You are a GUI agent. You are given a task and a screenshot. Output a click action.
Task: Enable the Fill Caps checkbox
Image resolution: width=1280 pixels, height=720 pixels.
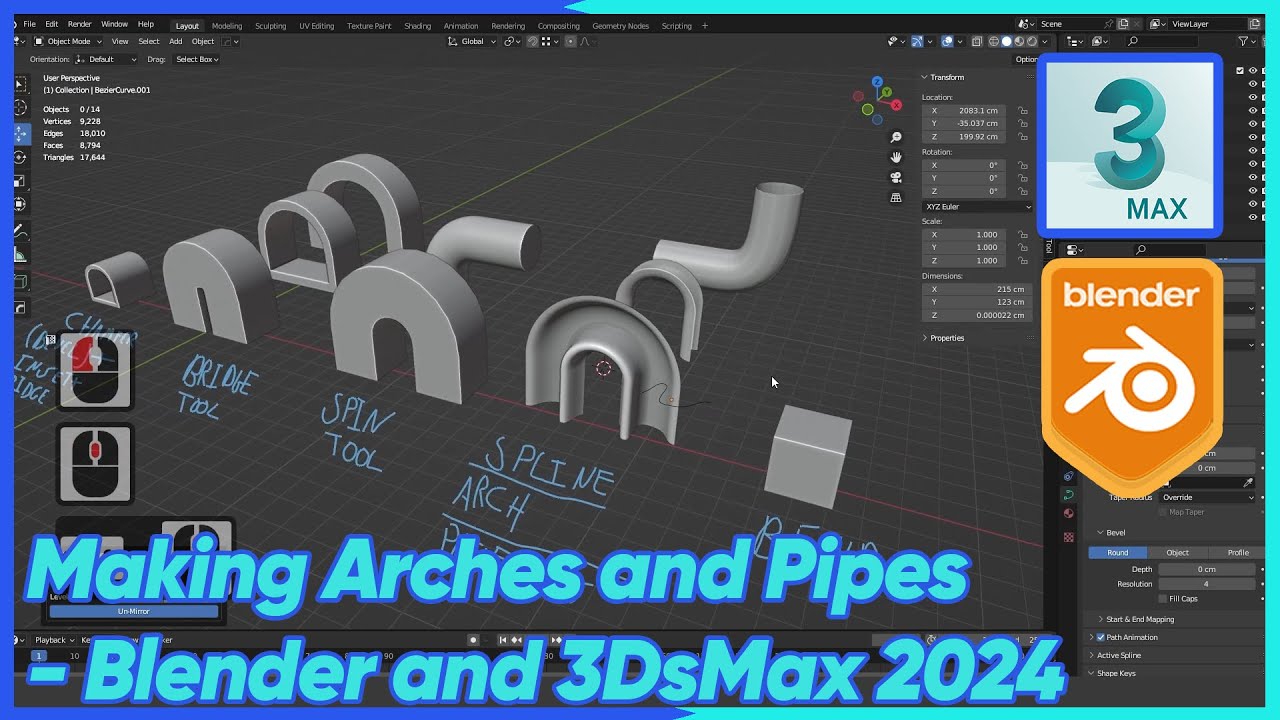(x=1162, y=598)
